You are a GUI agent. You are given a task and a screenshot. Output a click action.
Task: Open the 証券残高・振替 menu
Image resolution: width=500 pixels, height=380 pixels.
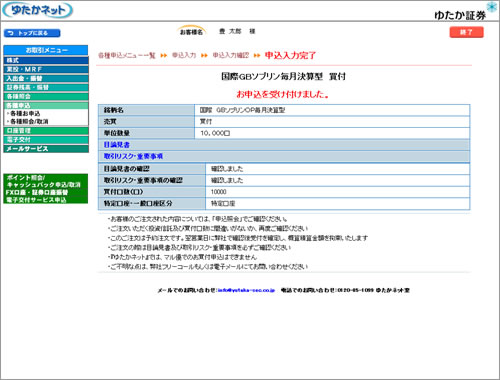(46, 87)
